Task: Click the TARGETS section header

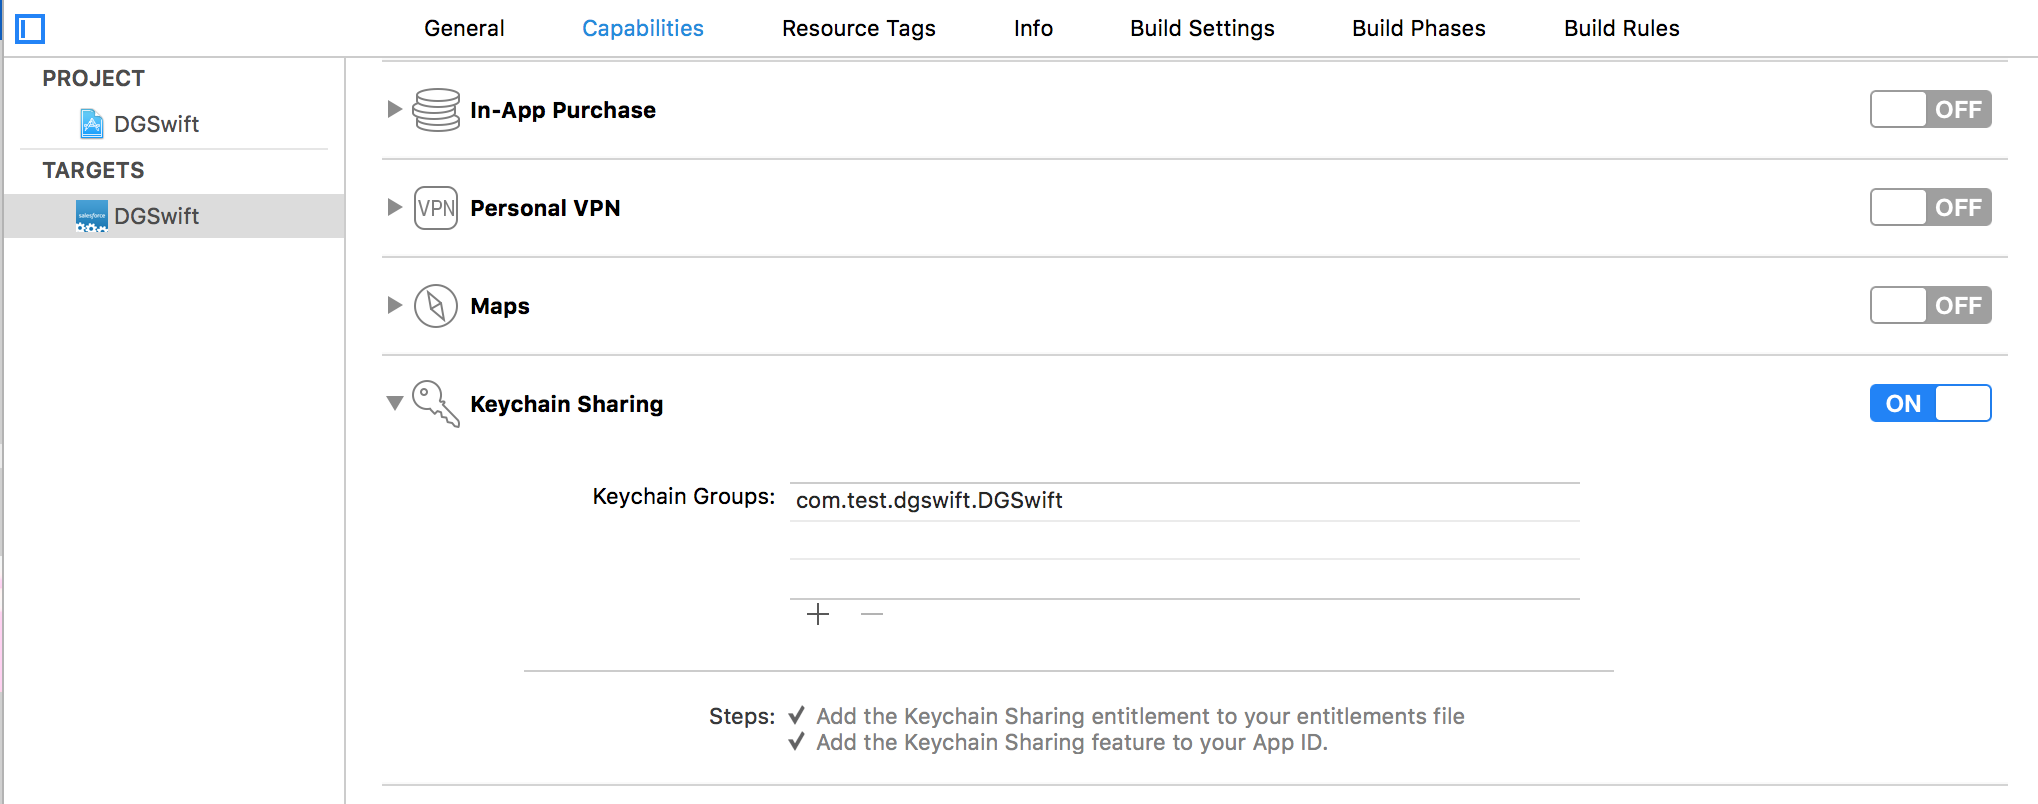Action: (94, 170)
